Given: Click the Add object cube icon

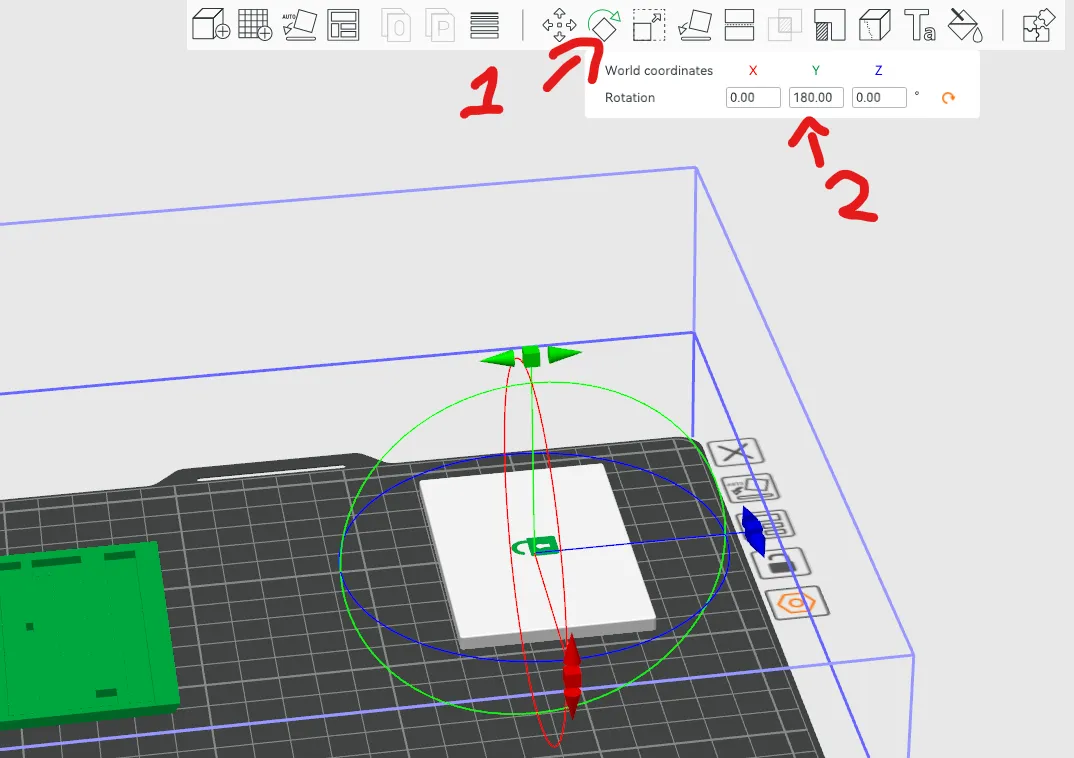Looking at the screenshot, I should (210, 25).
